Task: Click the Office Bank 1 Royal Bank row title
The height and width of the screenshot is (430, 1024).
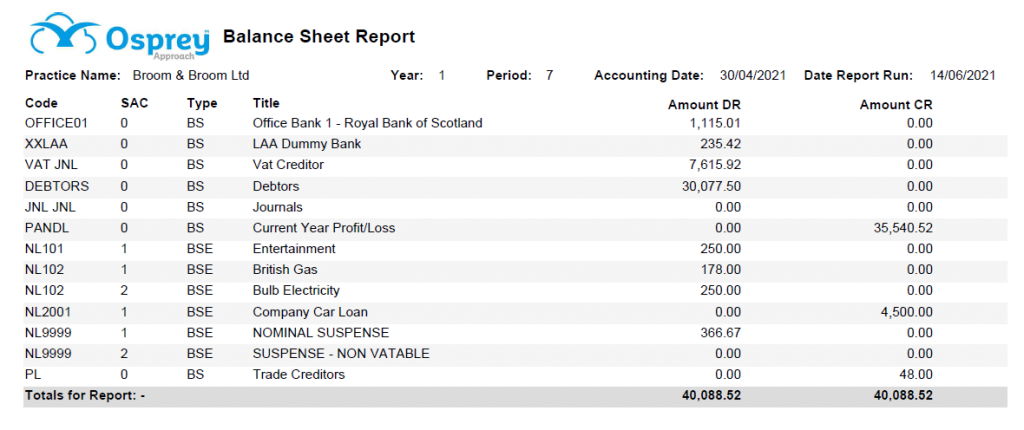Action: click(367, 123)
